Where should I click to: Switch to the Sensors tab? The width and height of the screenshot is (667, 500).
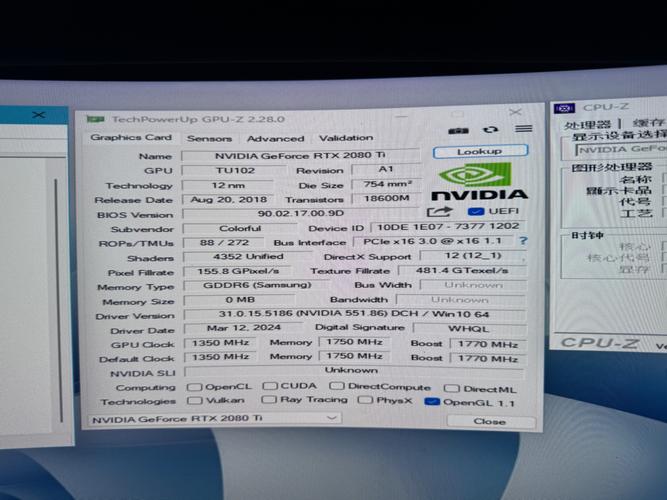(x=209, y=139)
